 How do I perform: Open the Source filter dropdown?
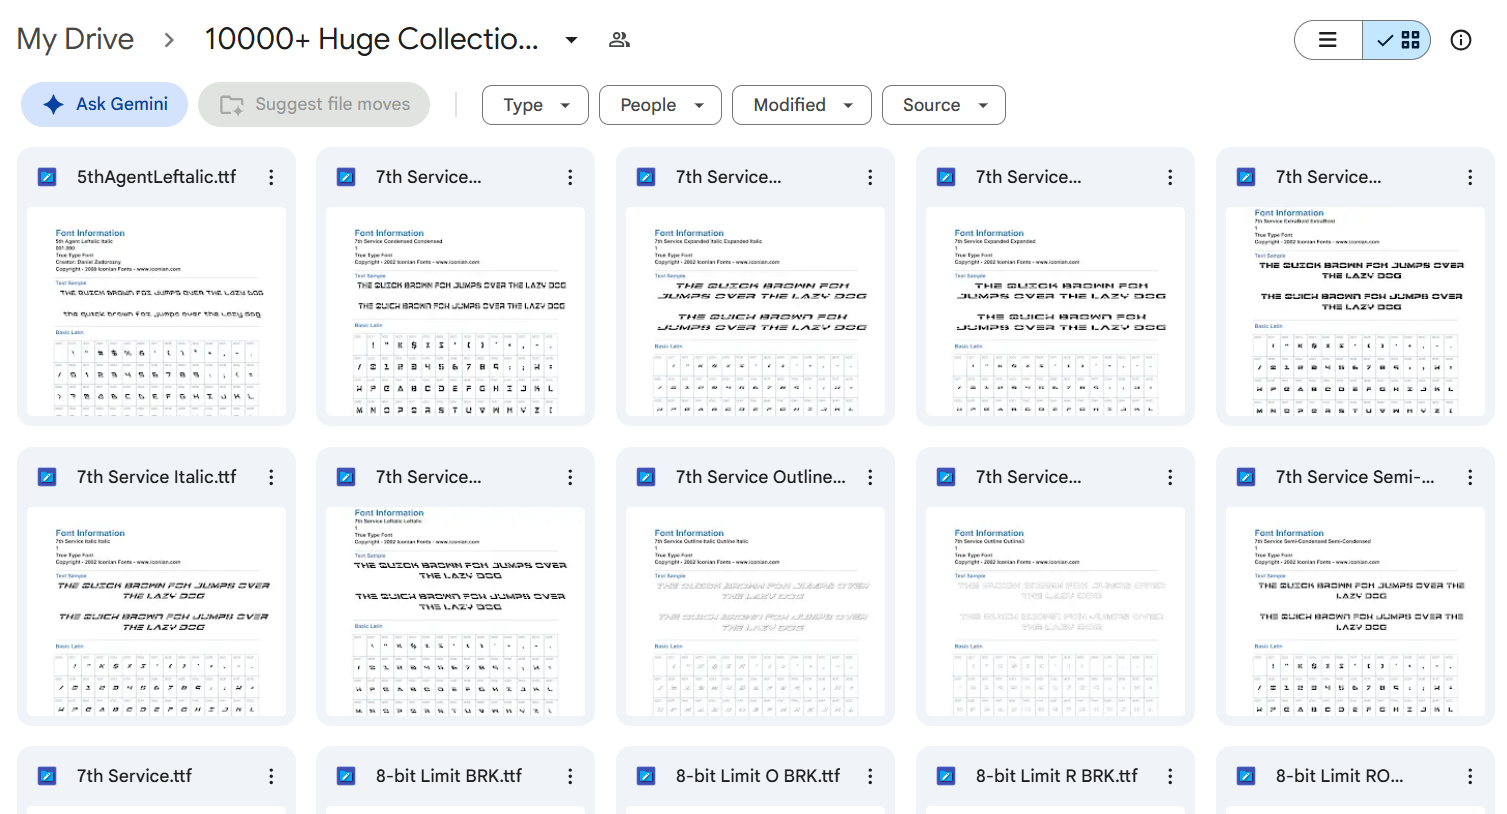[x=944, y=105]
